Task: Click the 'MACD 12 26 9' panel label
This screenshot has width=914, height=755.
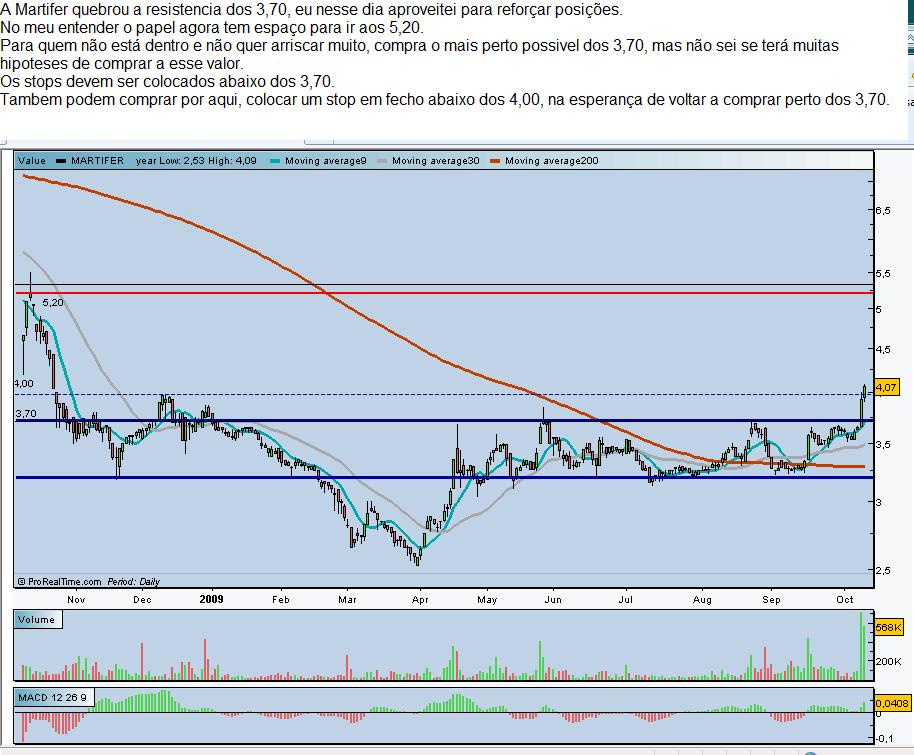Action: tap(52, 698)
